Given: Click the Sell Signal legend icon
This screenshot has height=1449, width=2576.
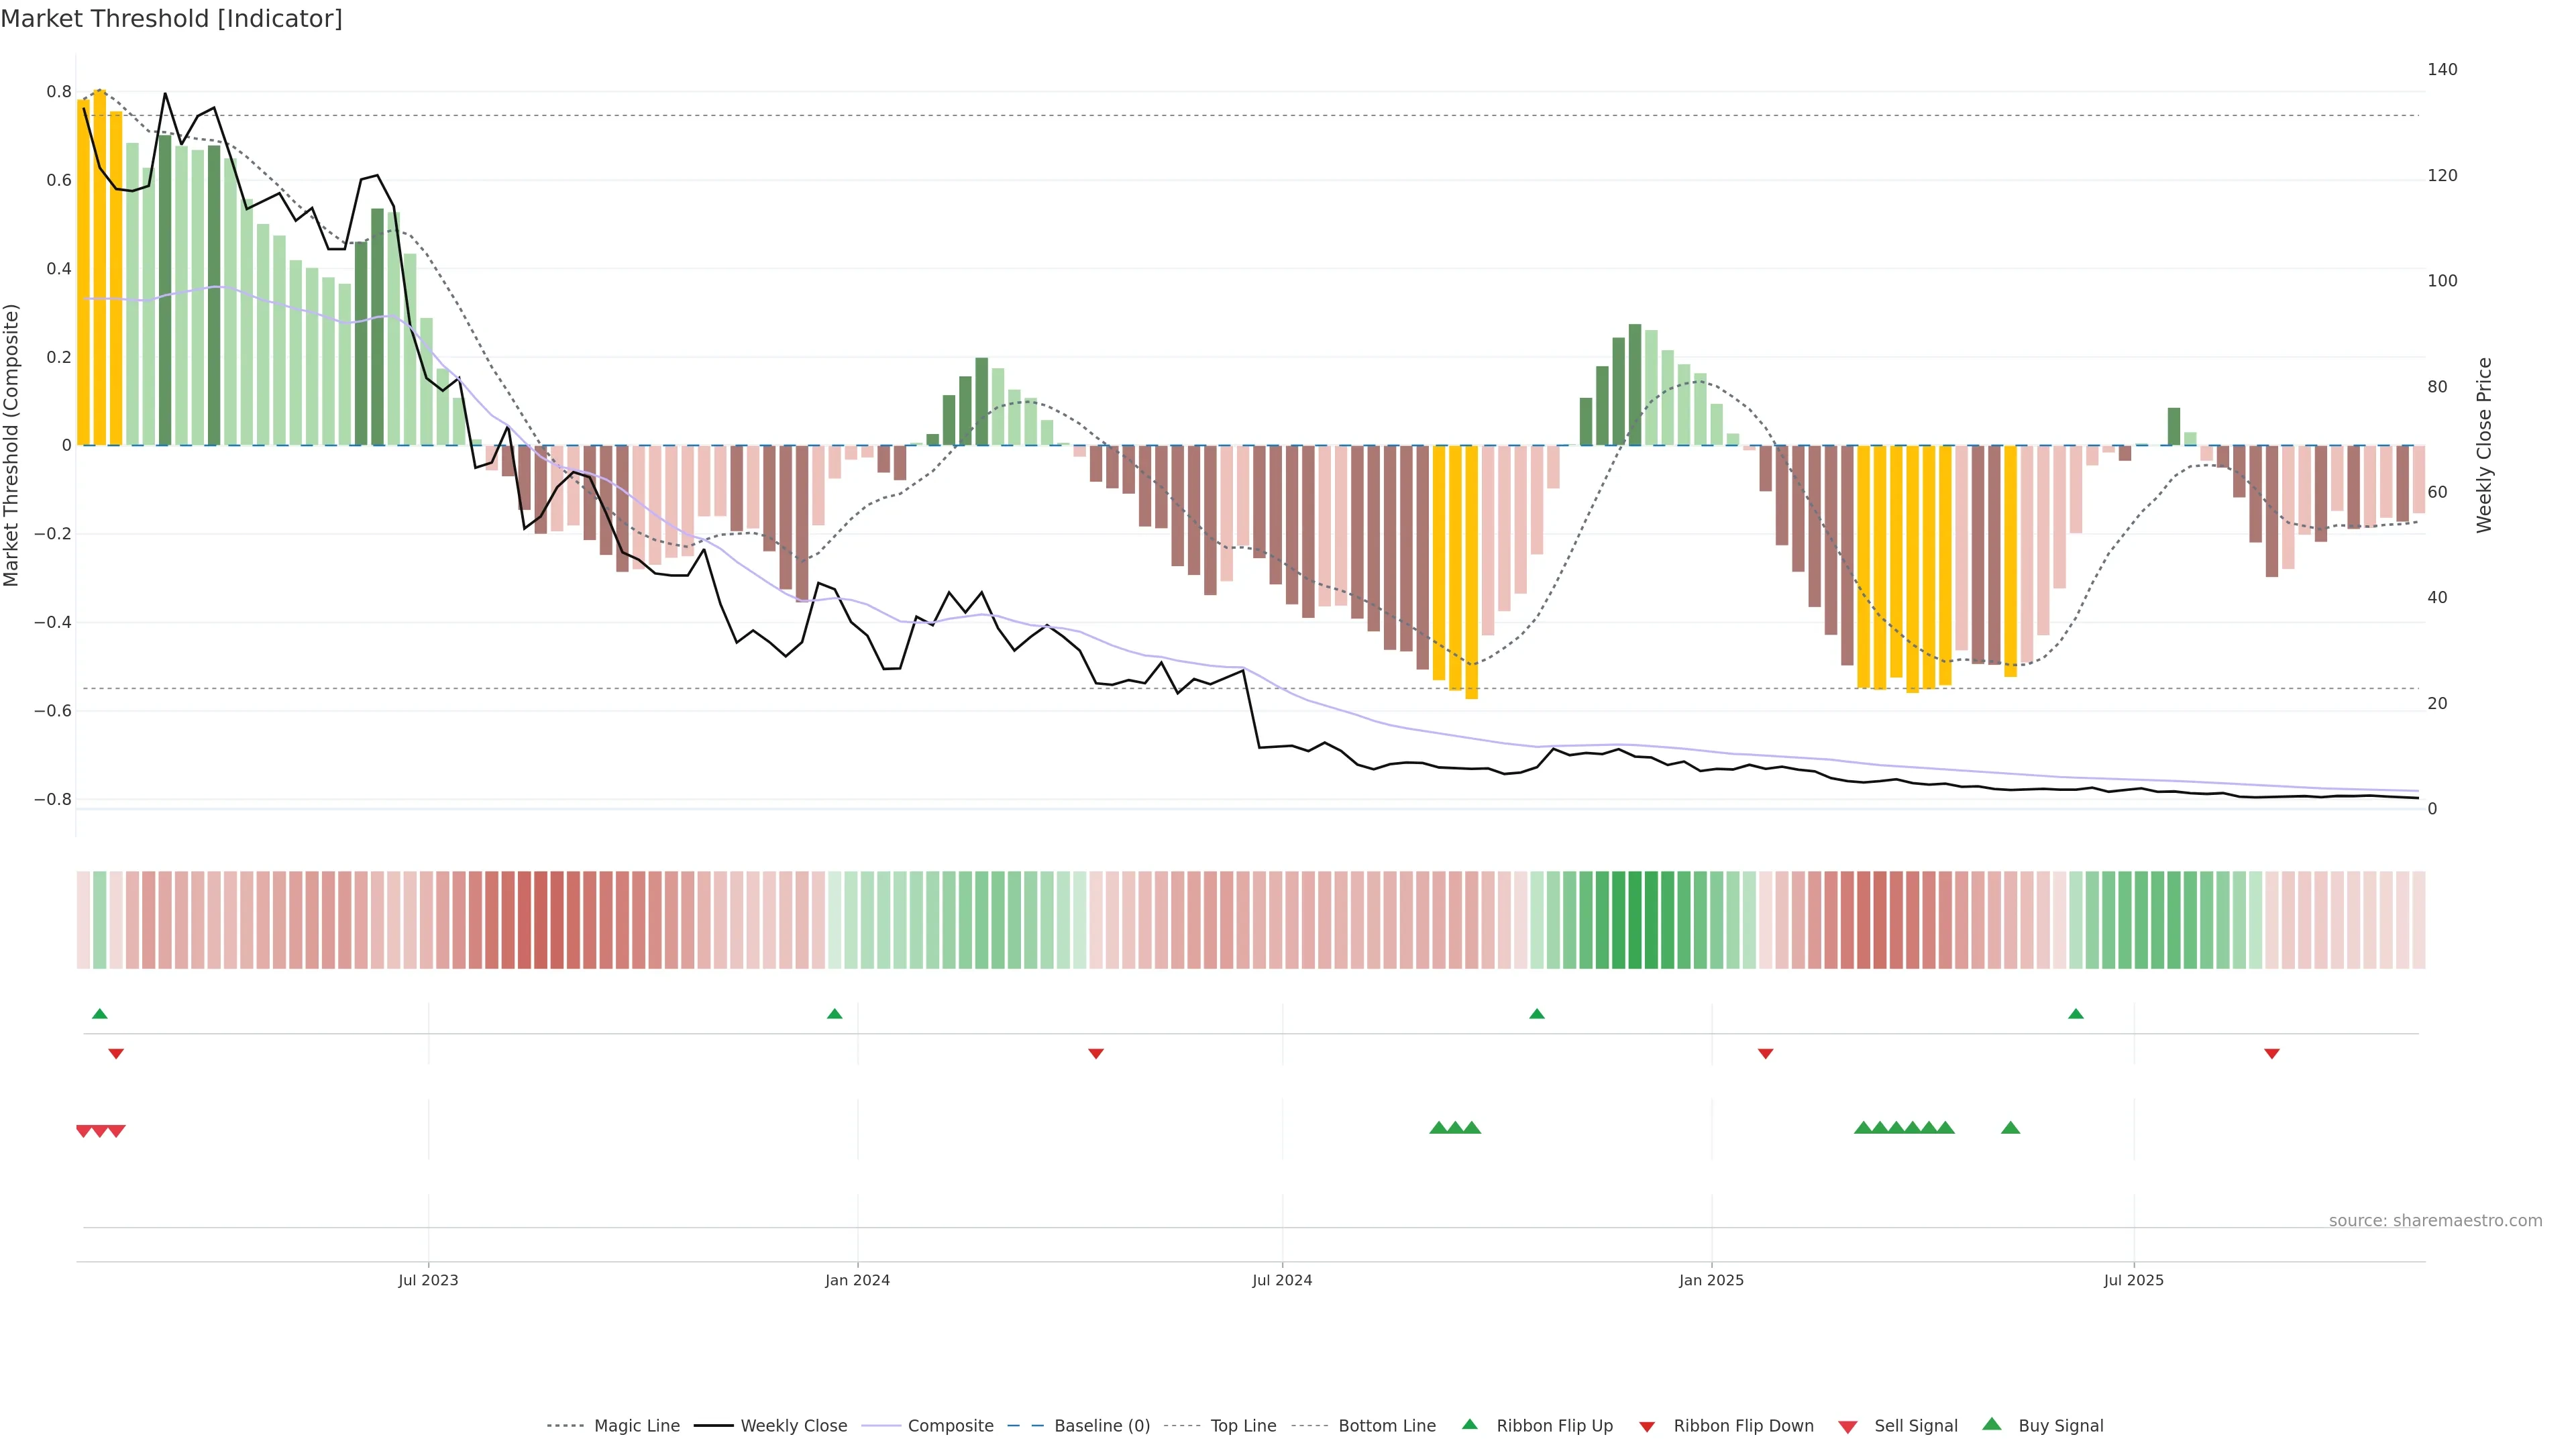Looking at the screenshot, I should [1848, 1427].
